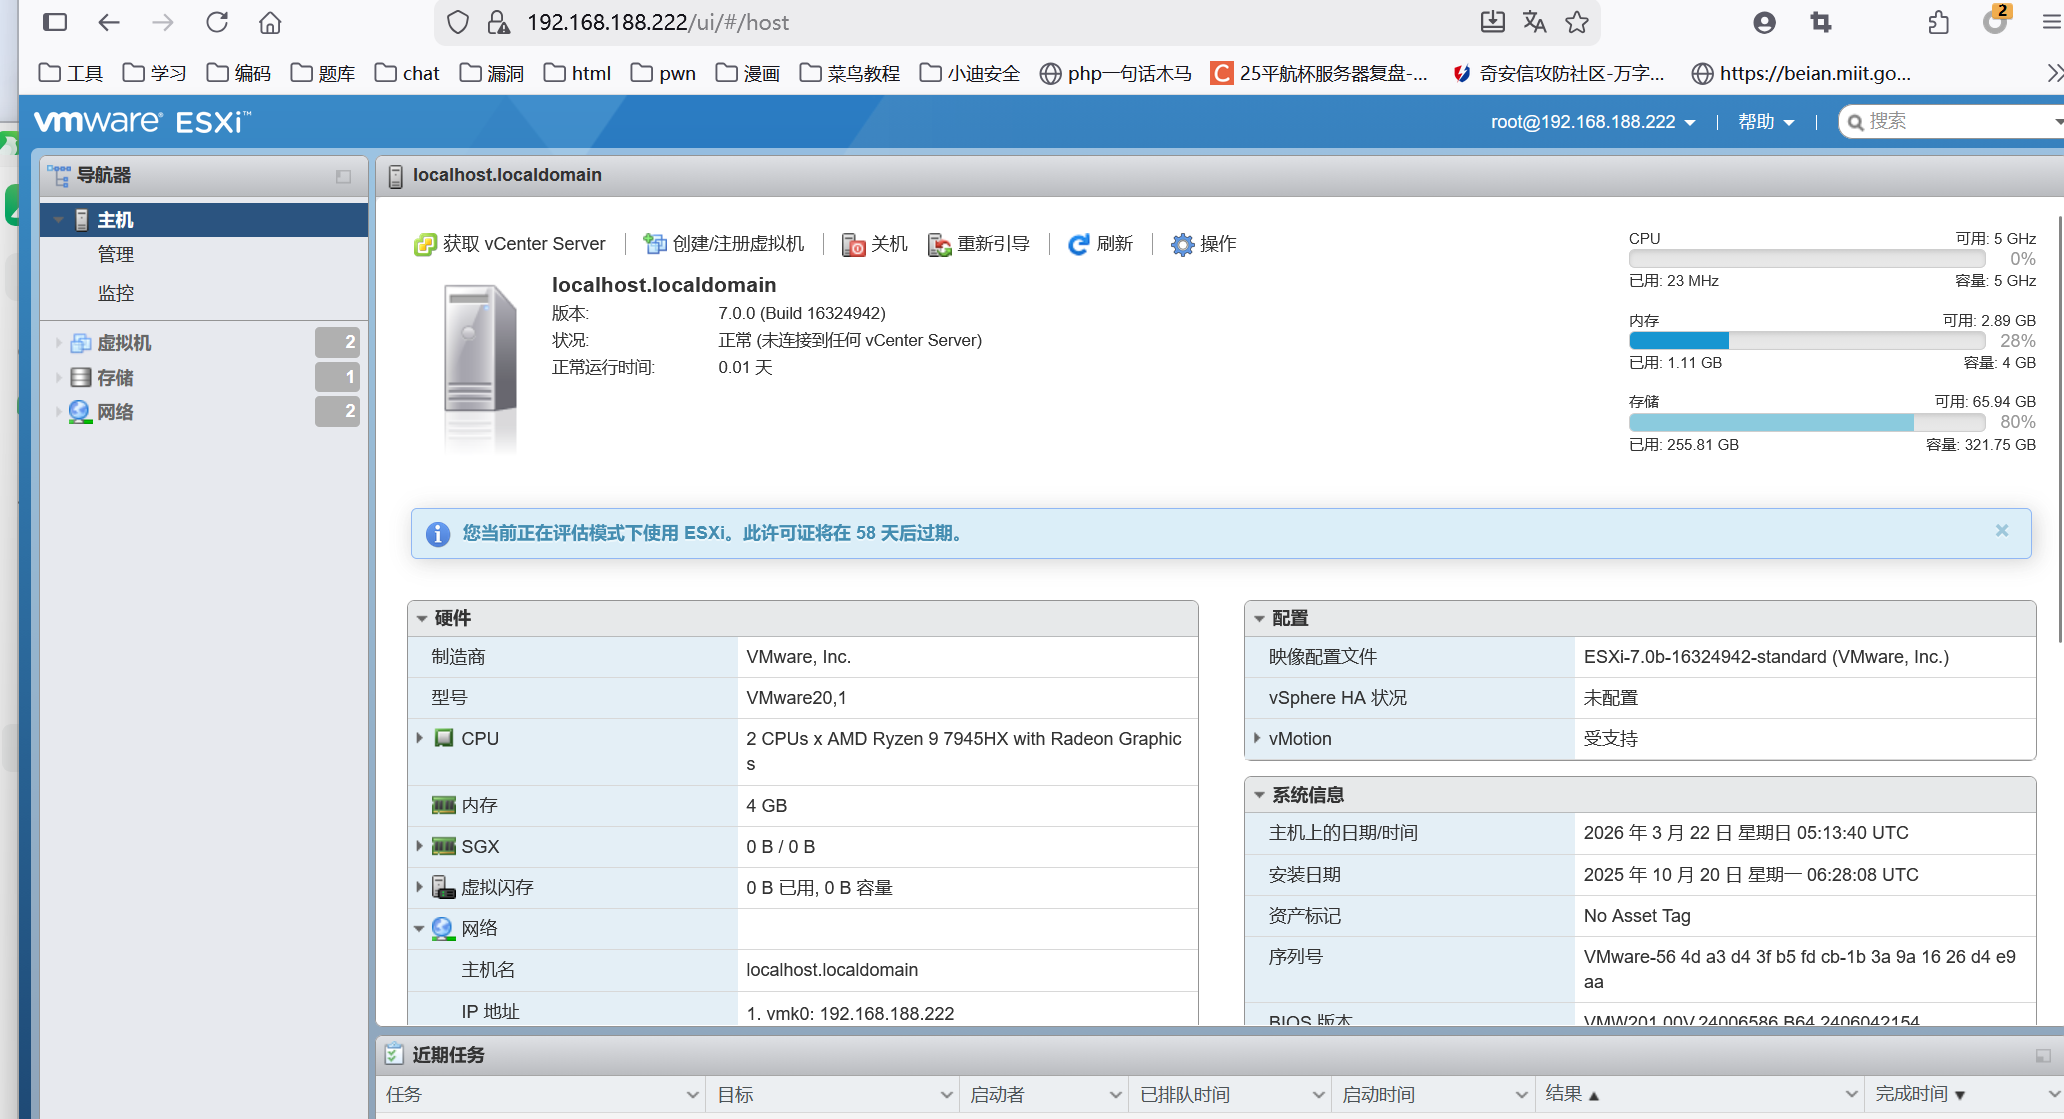Open Virtual Machines (虚拟机) in navigator
Screen dimensions: 2064x1119
point(124,343)
